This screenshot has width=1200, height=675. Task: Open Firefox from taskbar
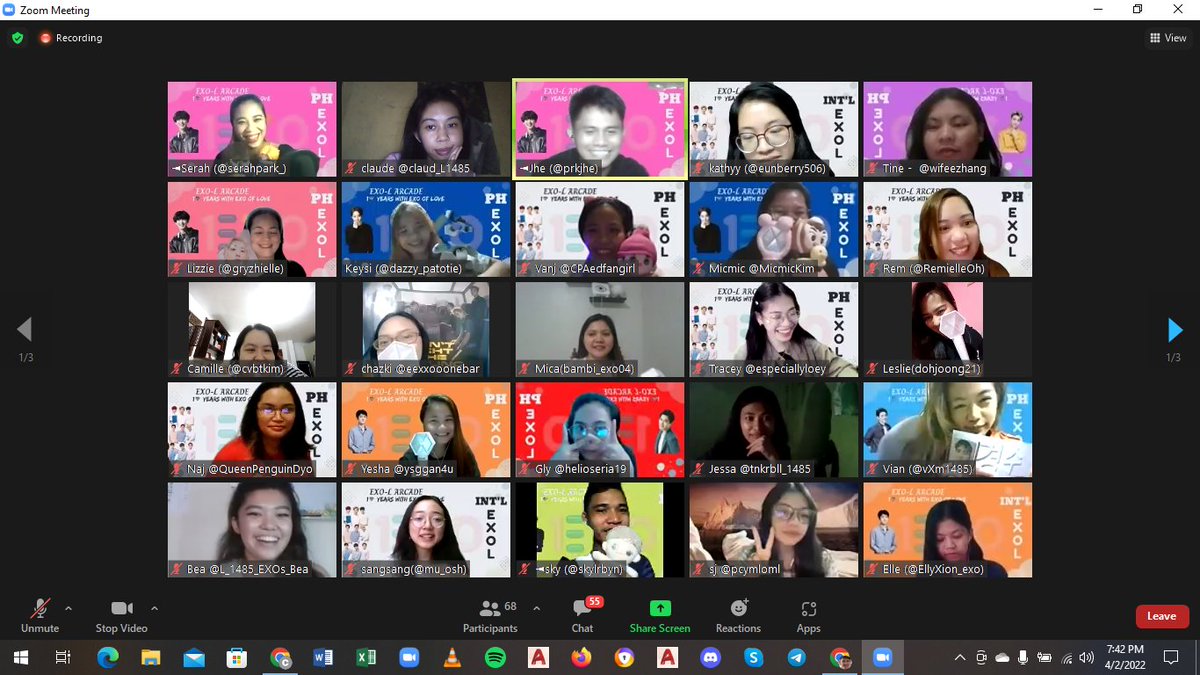tap(582, 658)
